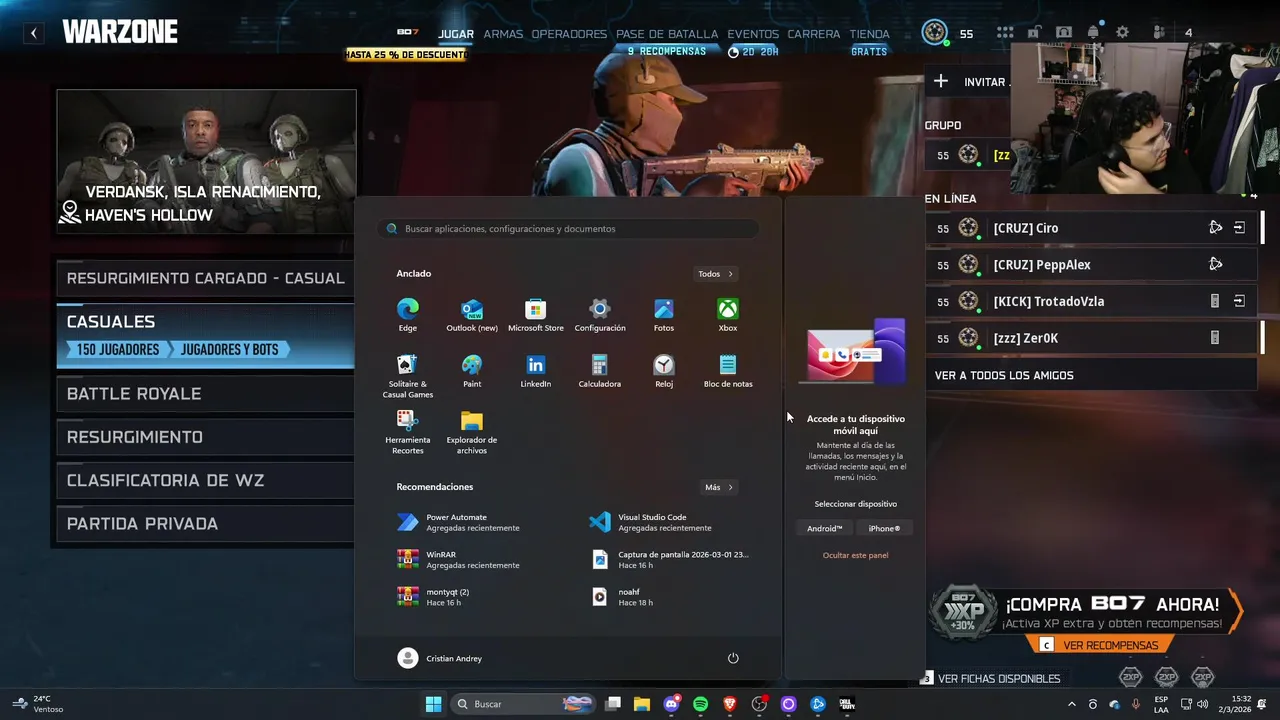Launch Outlook (new) pinned app

(472, 315)
